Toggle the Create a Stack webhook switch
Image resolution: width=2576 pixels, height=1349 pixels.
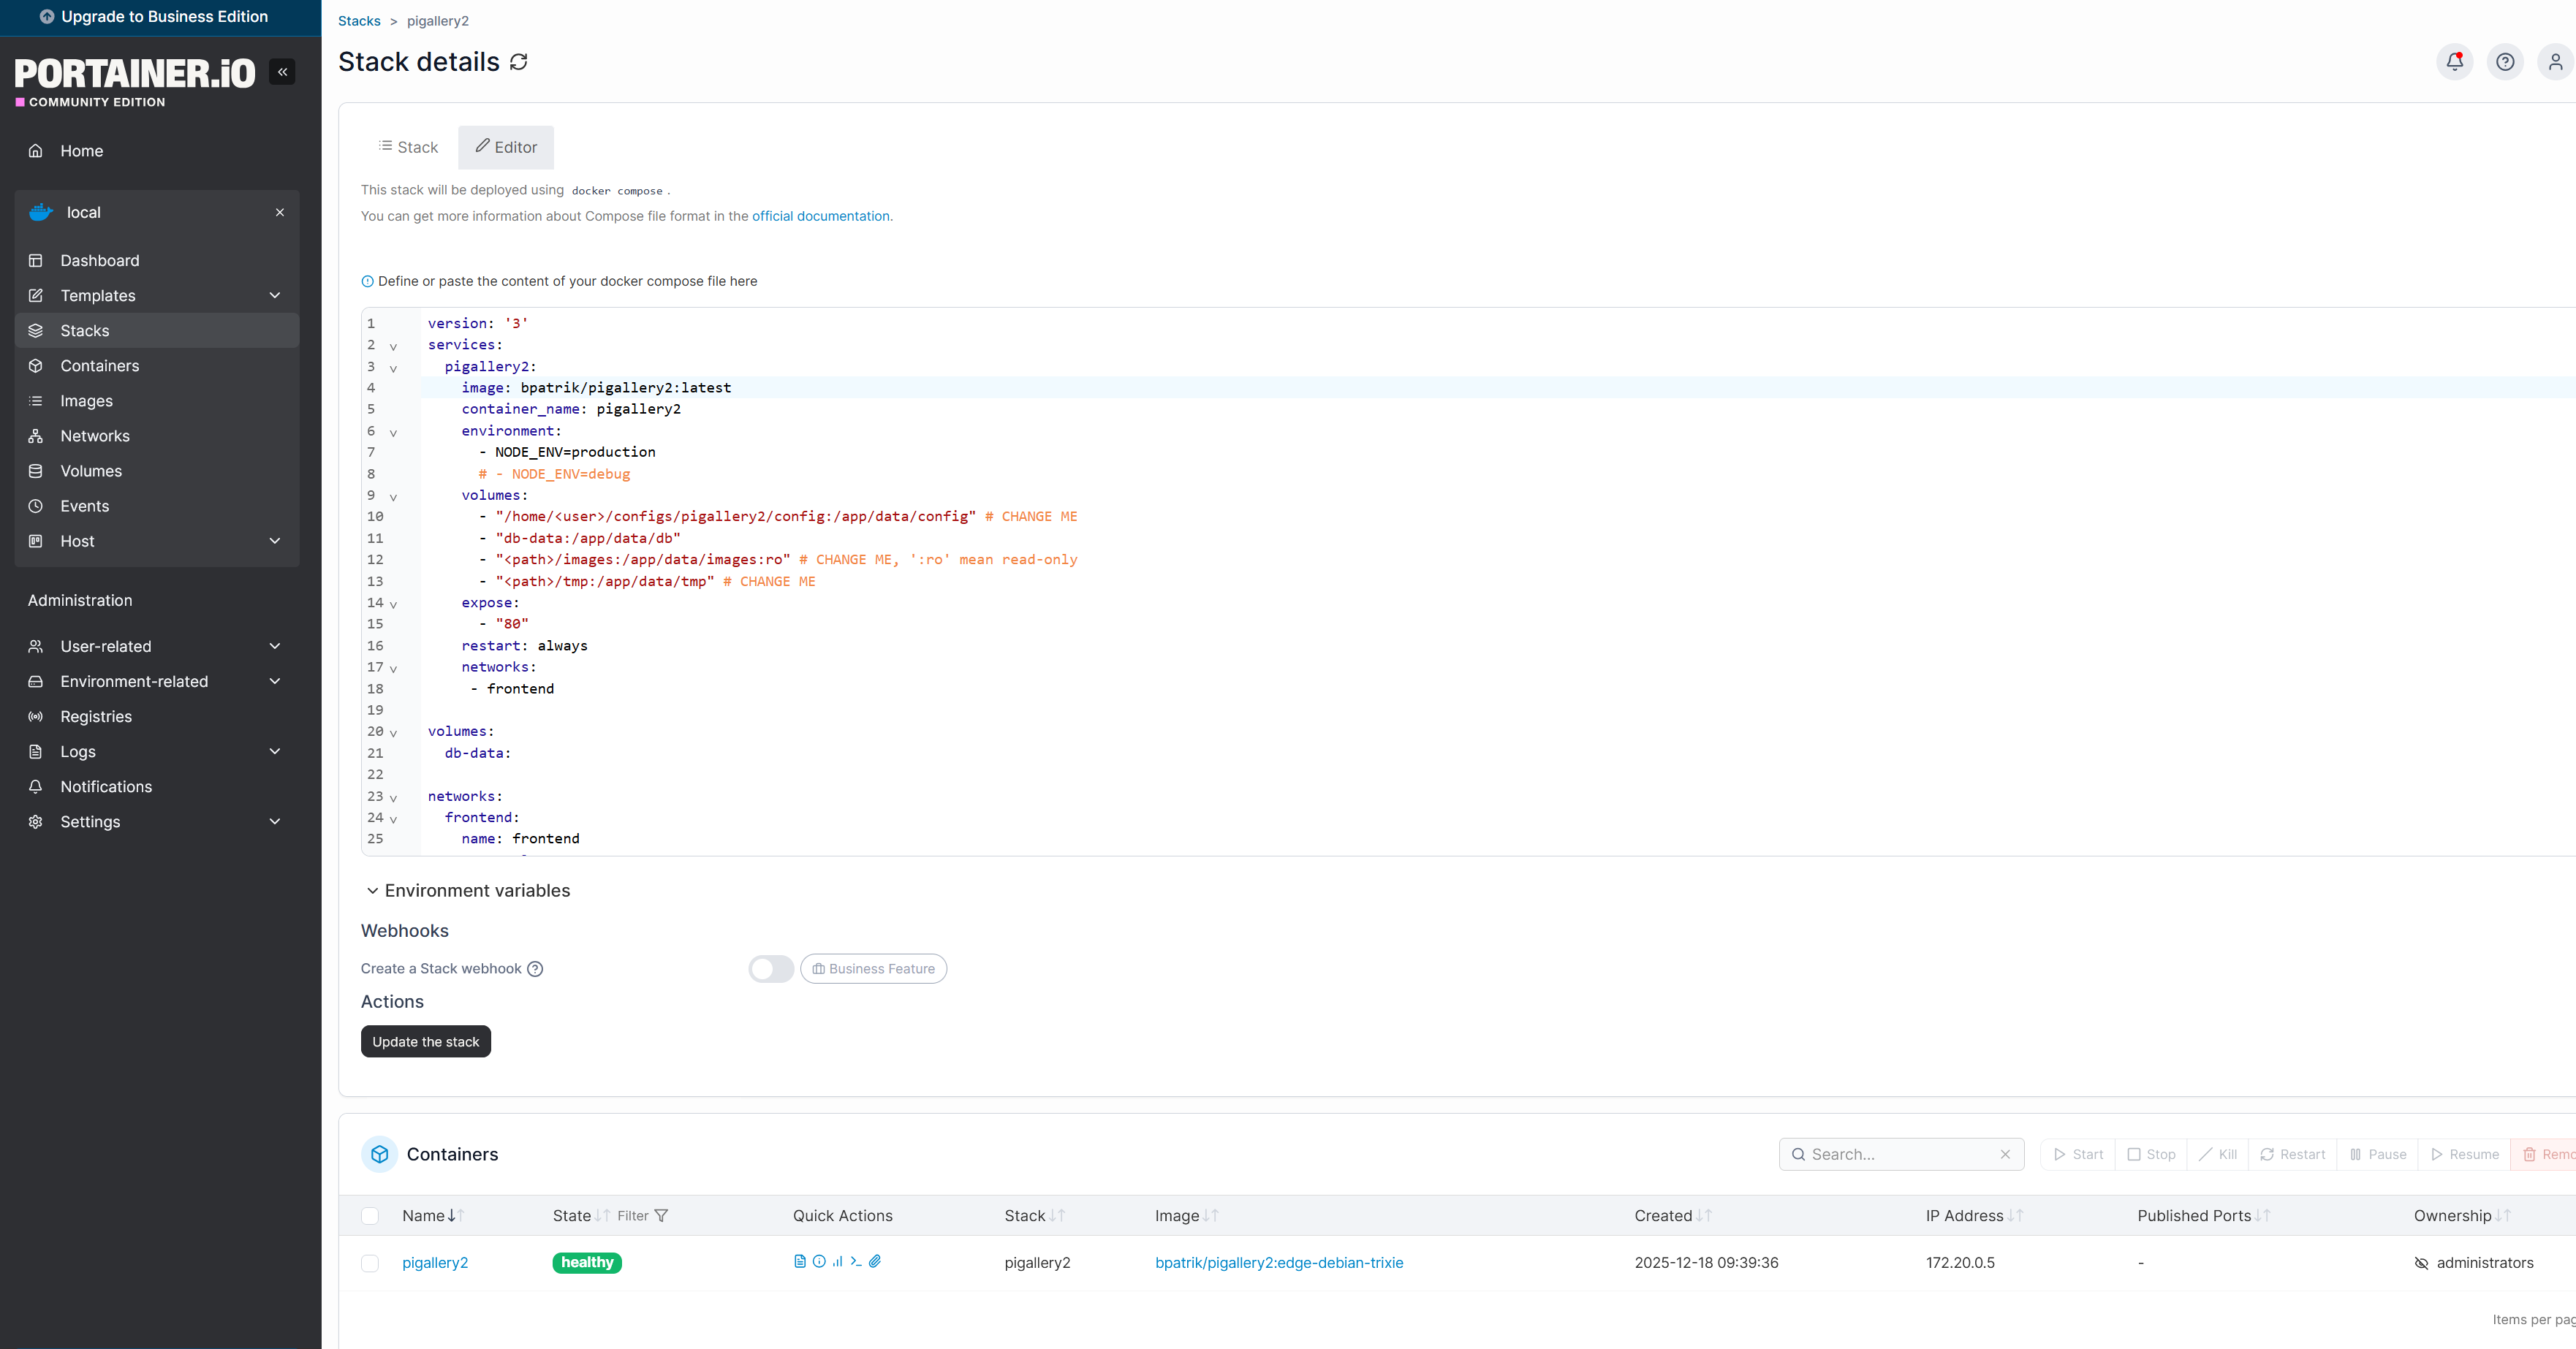[770, 968]
